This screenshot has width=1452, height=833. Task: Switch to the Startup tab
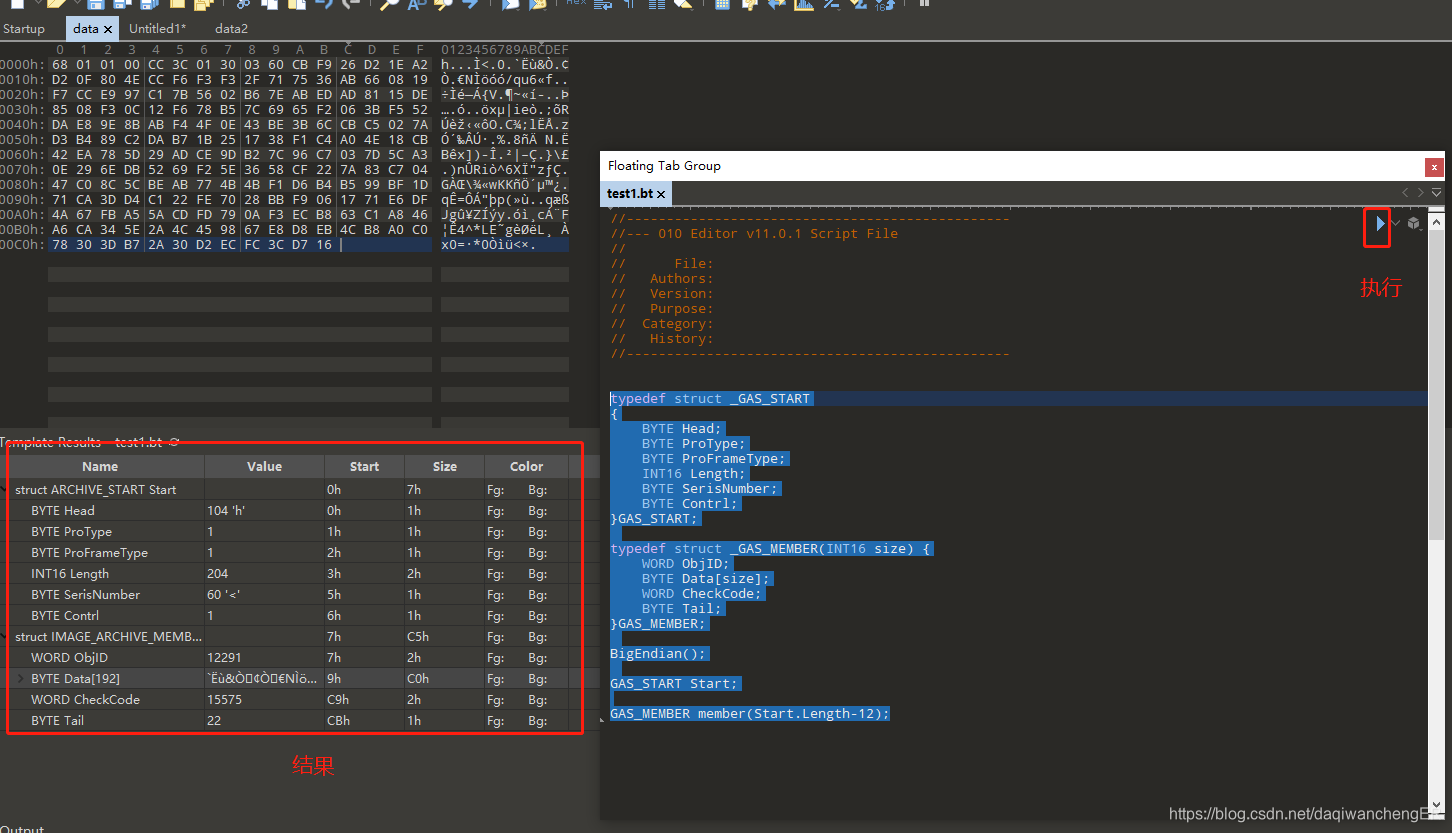(23, 29)
